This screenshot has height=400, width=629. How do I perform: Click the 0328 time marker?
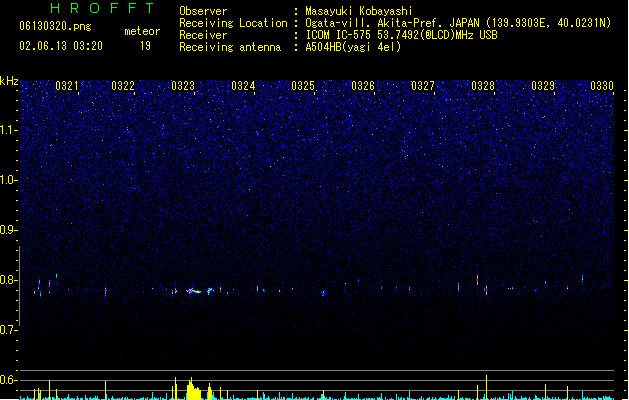click(483, 86)
